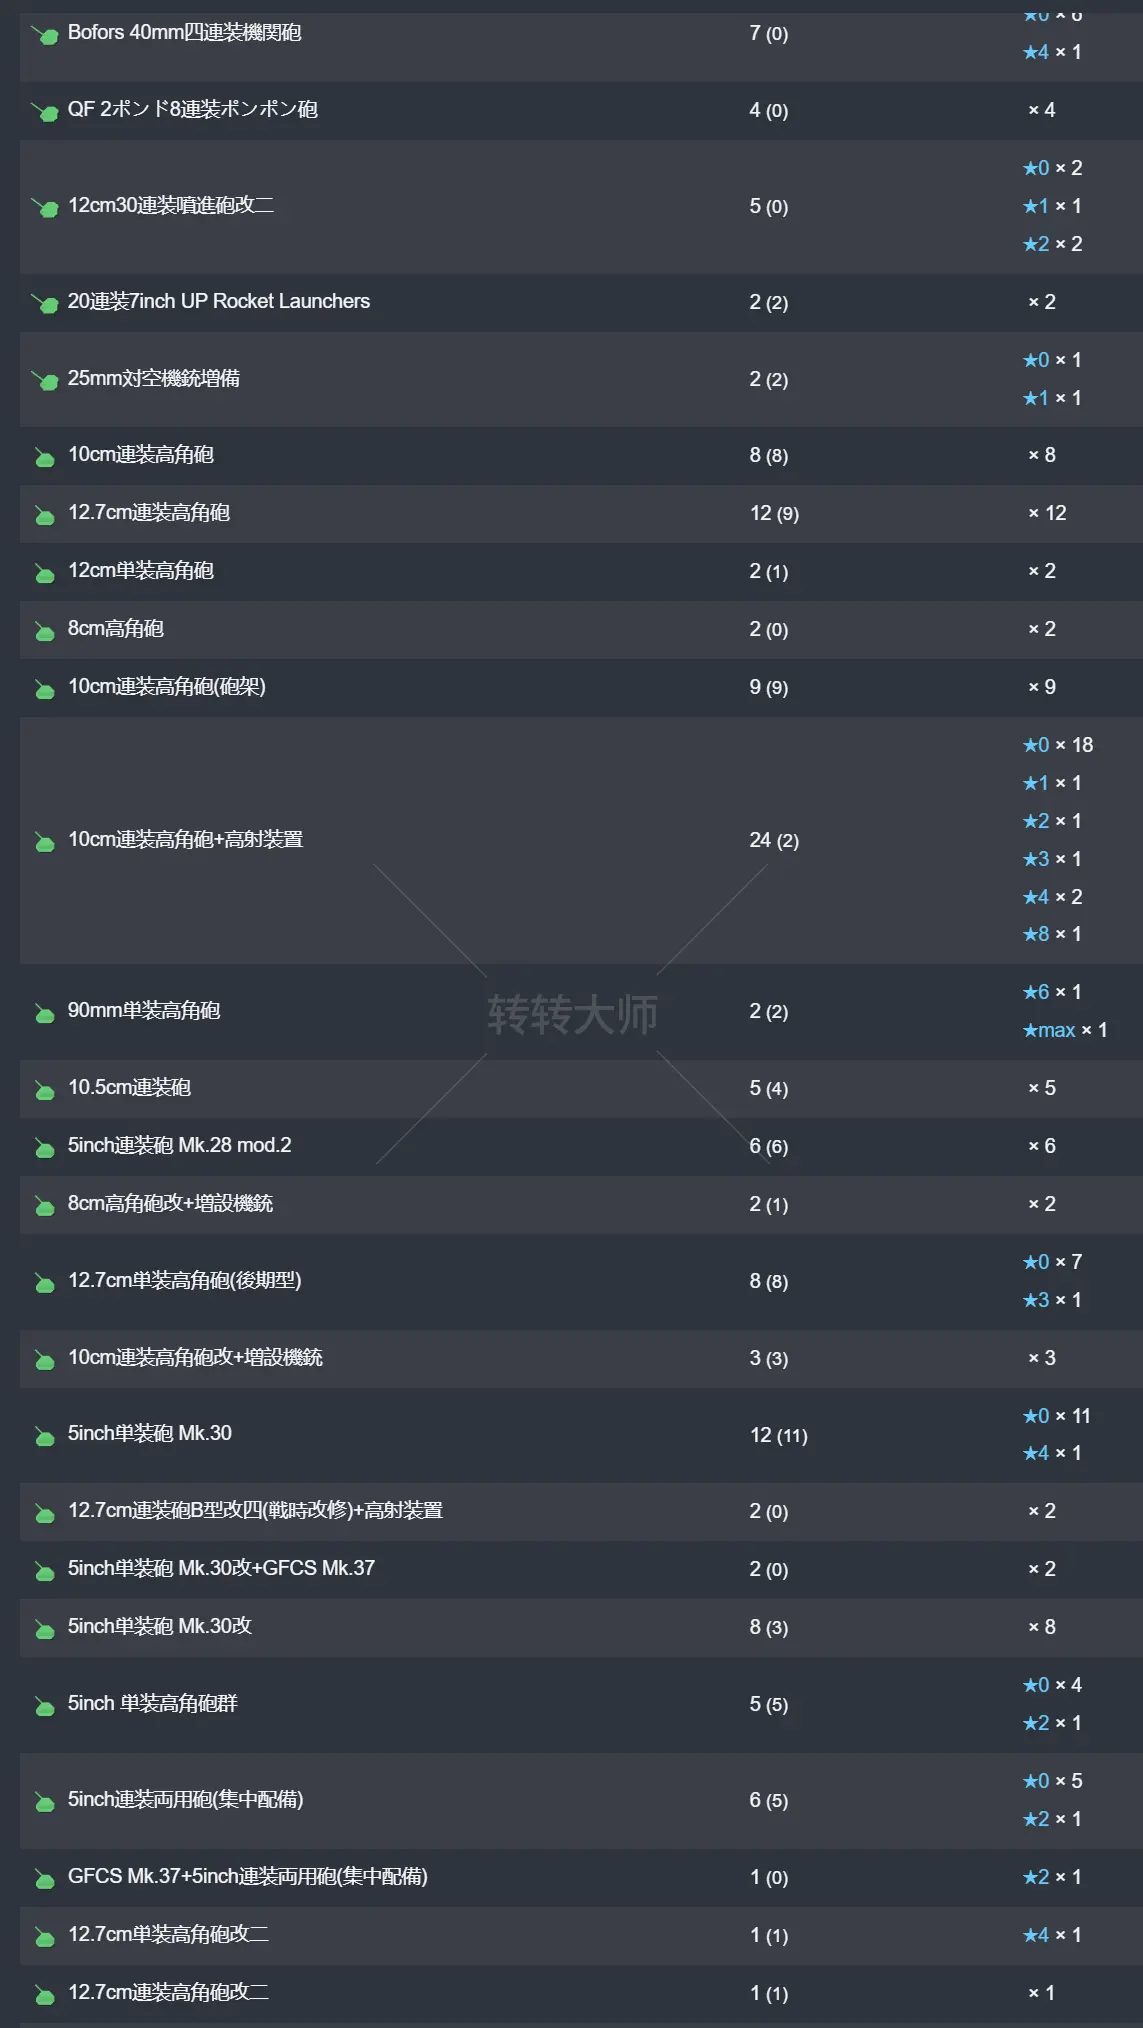Click the icon next to 5inch 単装高角砲群
The image size is (1143, 2028).
pyautogui.click(x=45, y=1706)
